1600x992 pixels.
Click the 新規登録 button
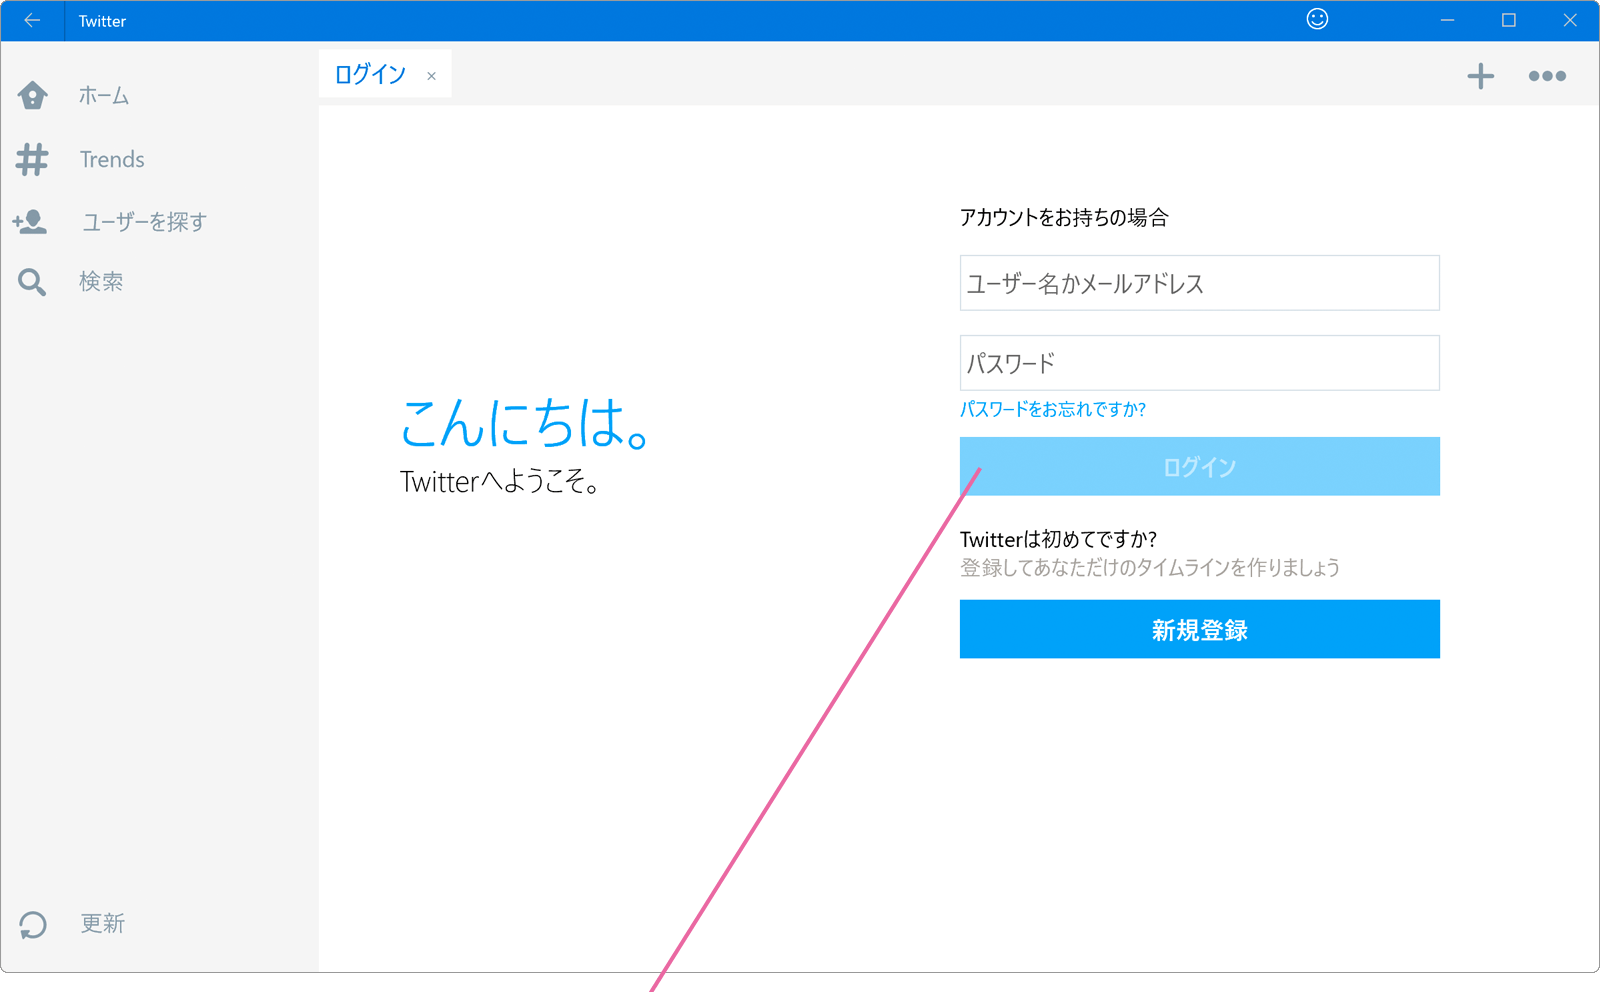click(1200, 629)
